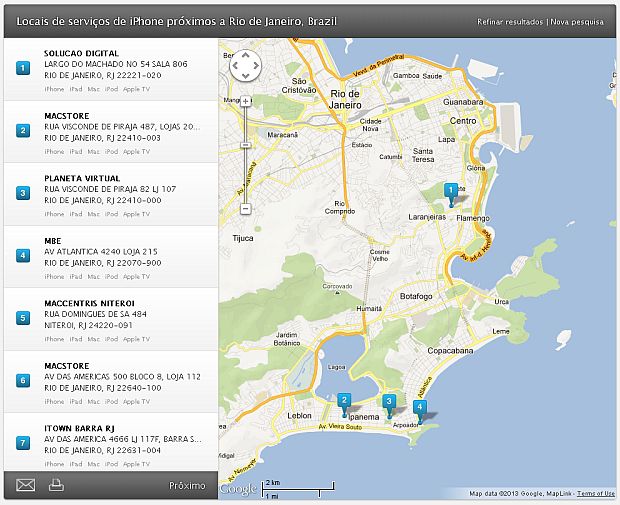Image resolution: width=620 pixels, height=505 pixels.
Task: Click NITEROI, RJ 24220-091 line
Action: pos(88,325)
